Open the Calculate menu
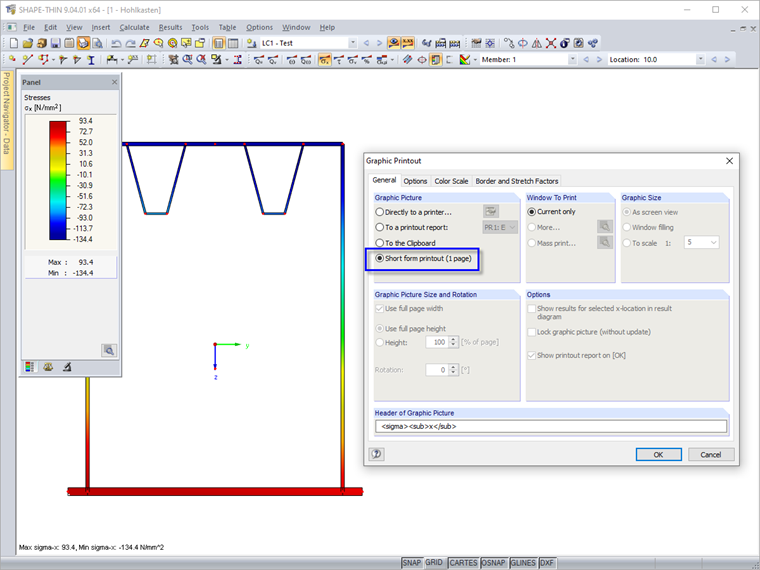The height and width of the screenshot is (570, 760). point(134,27)
